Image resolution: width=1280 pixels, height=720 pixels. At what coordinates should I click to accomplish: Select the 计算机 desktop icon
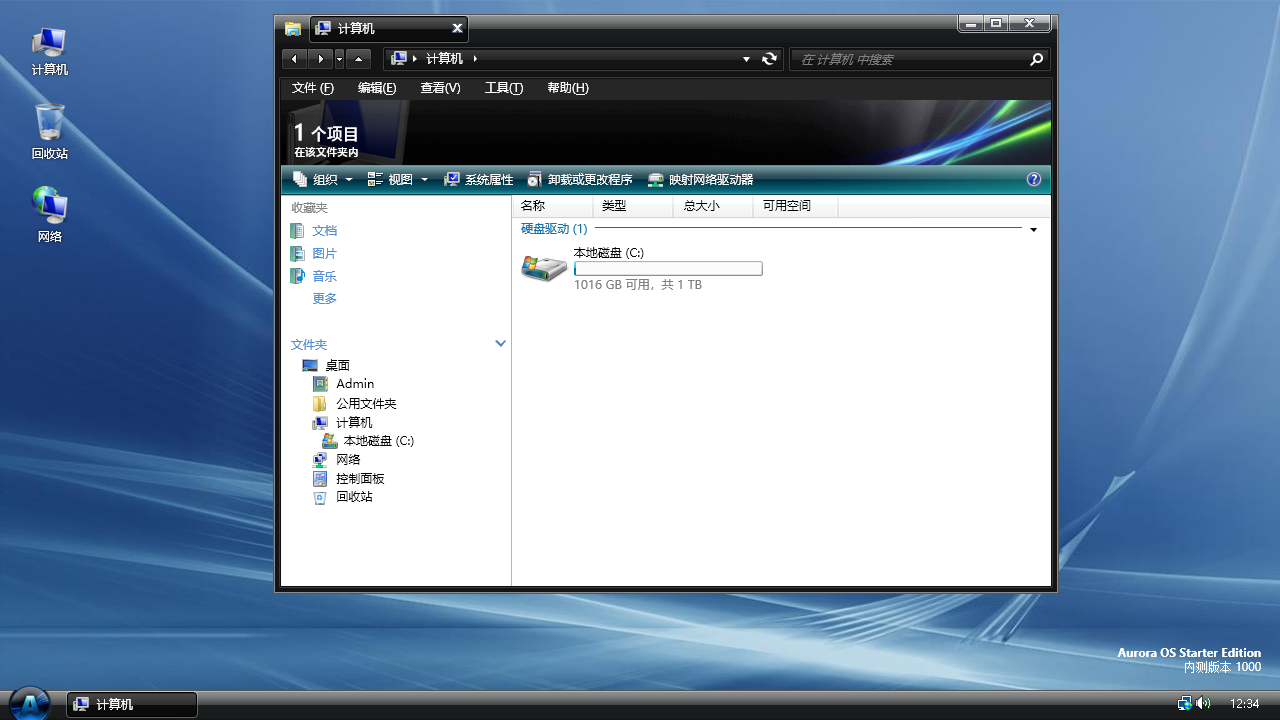tap(50, 51)
